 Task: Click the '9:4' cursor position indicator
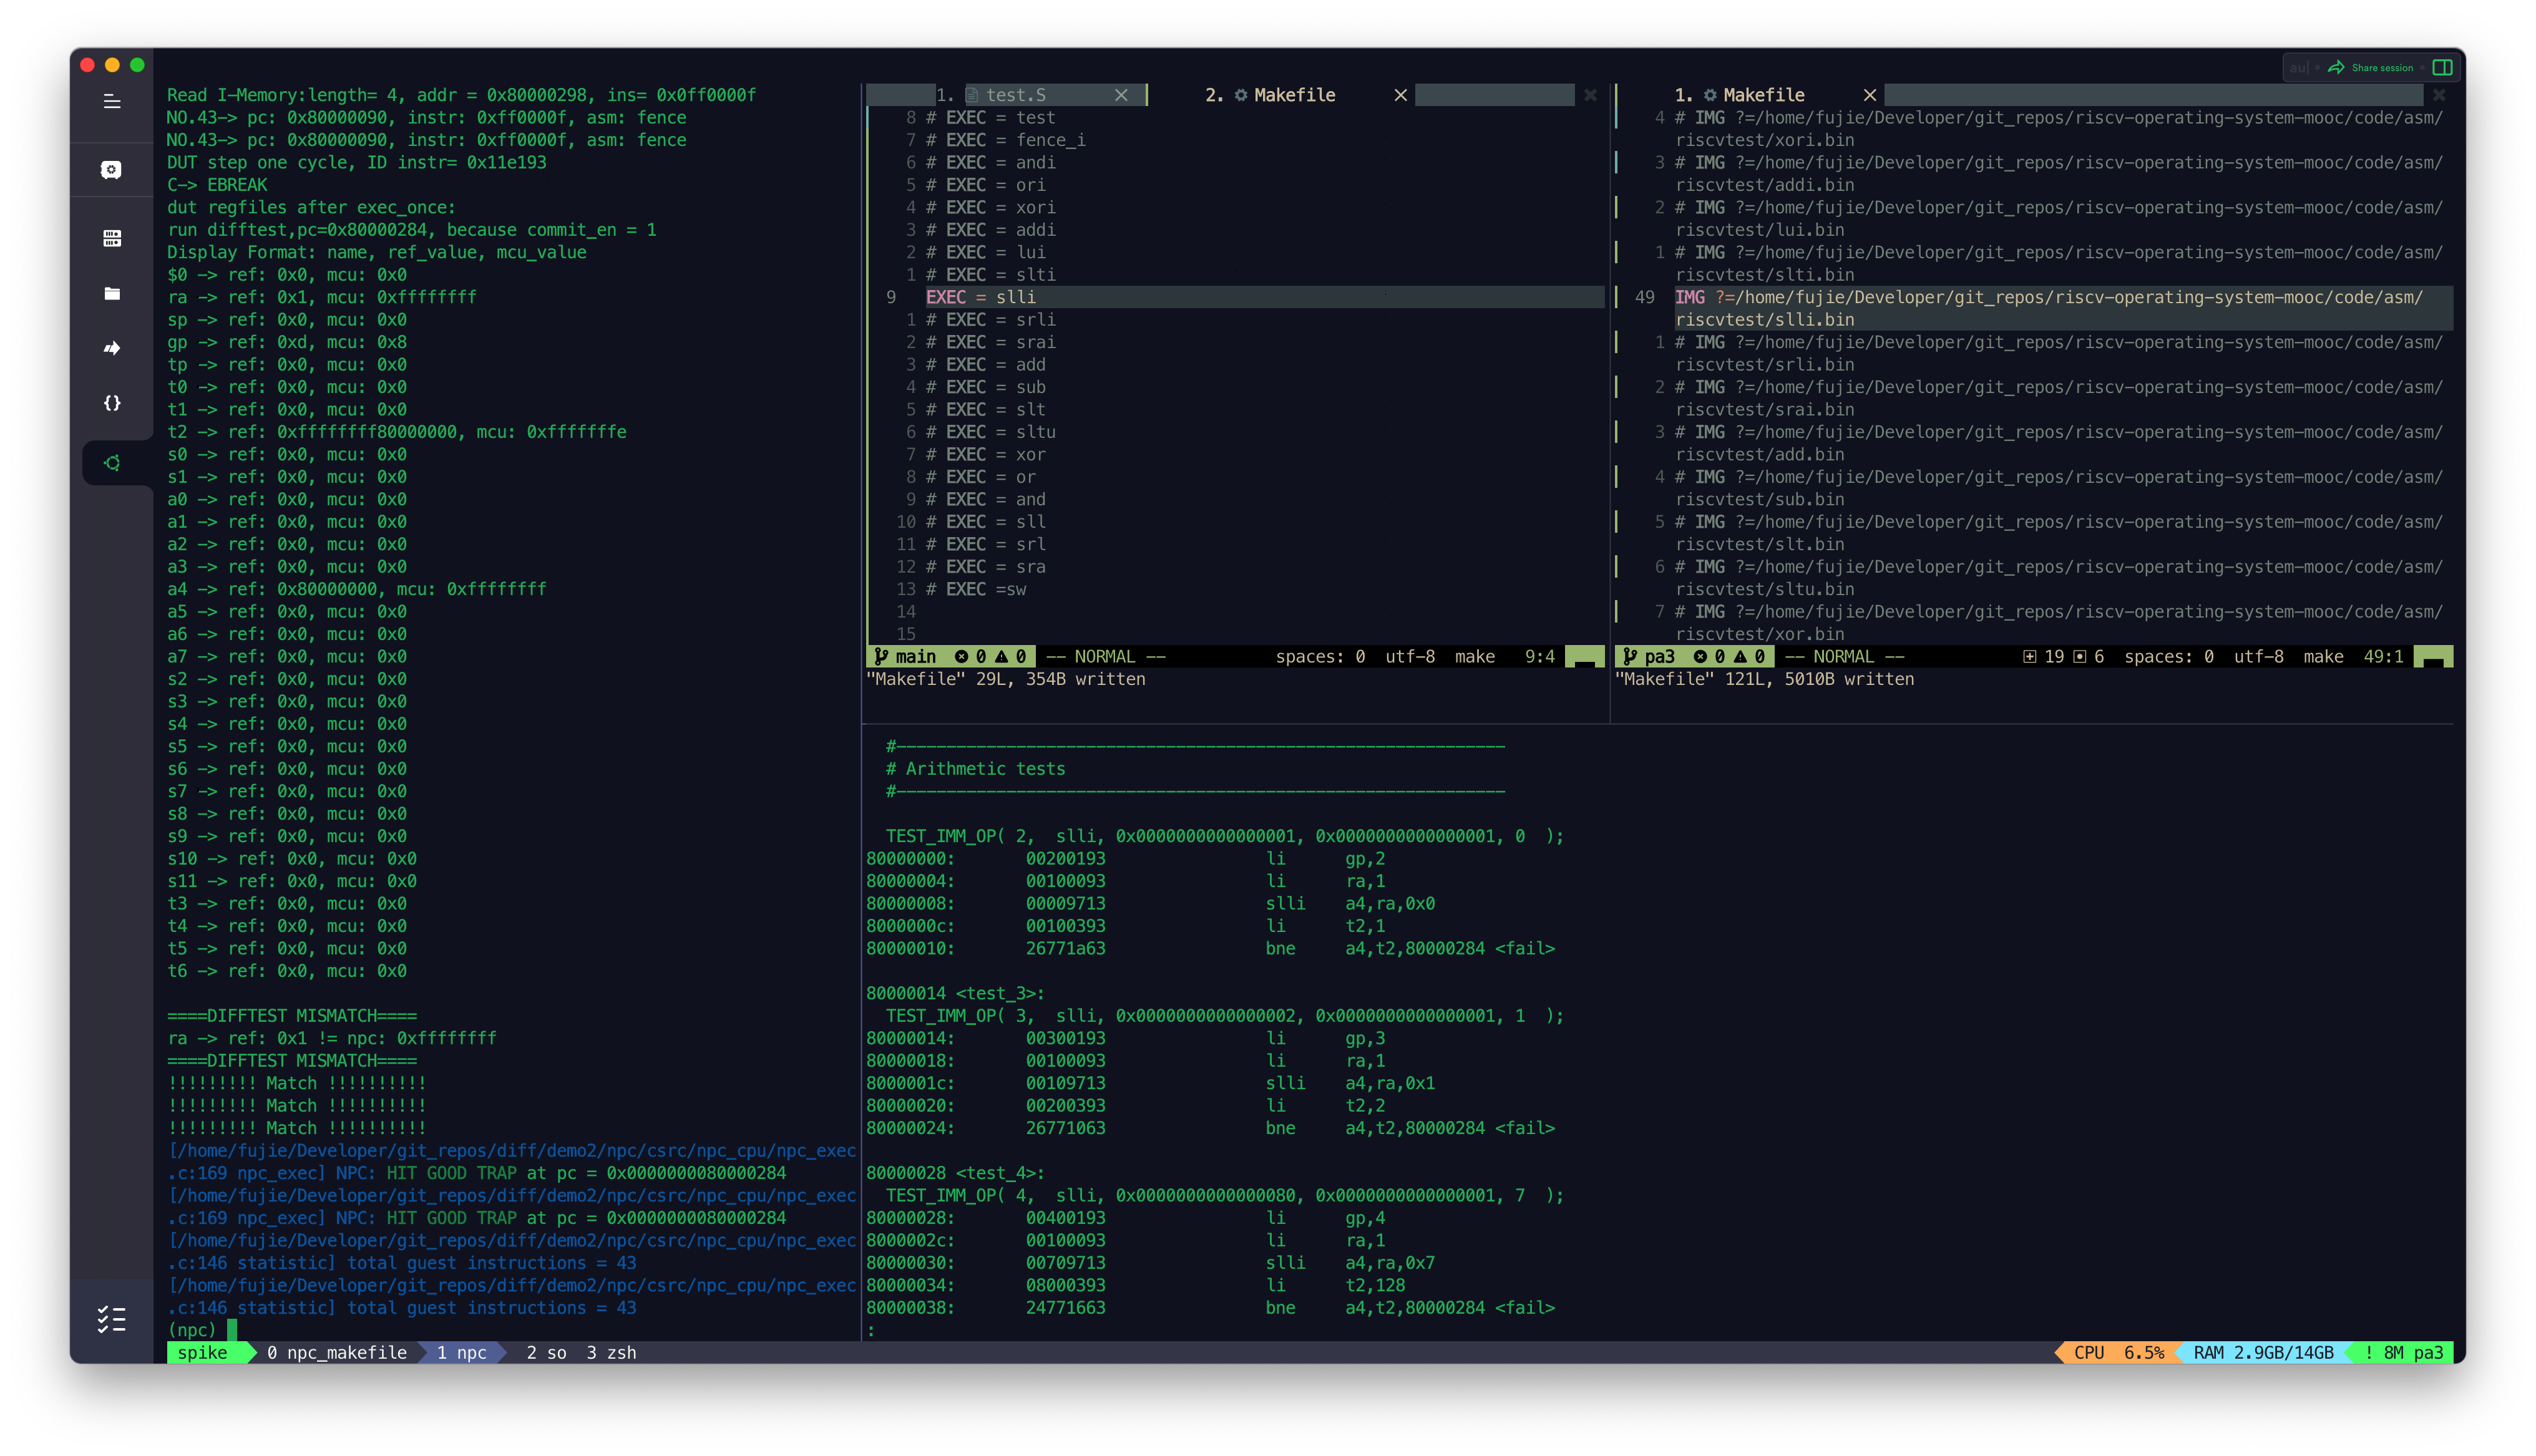click(x=1539, y=656)
